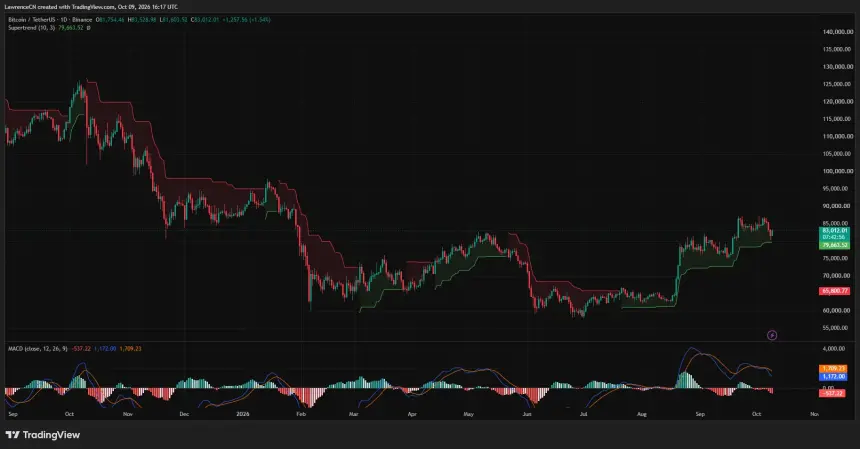This screenshot has height=449, width=860.
Task: Select the MACD (close, 12, 26, 9) legend
Action: tap(38, 349)
